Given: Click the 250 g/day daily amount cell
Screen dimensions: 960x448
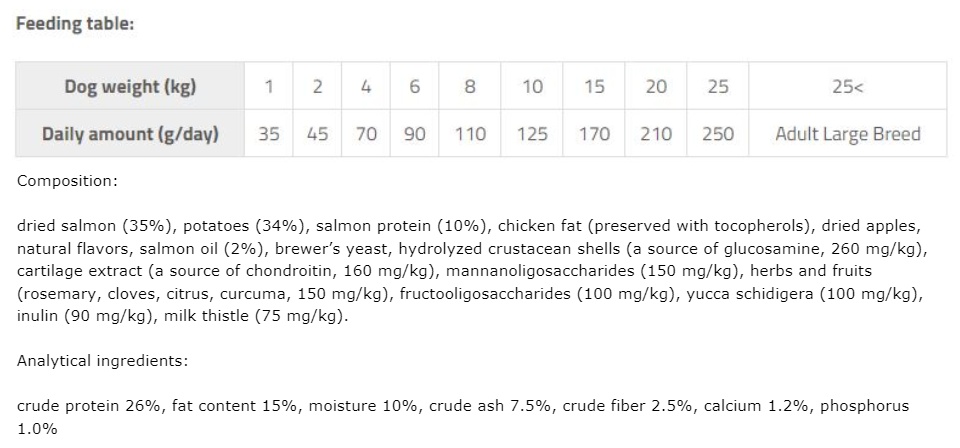Looking at the screenshot, I should 718,133.
